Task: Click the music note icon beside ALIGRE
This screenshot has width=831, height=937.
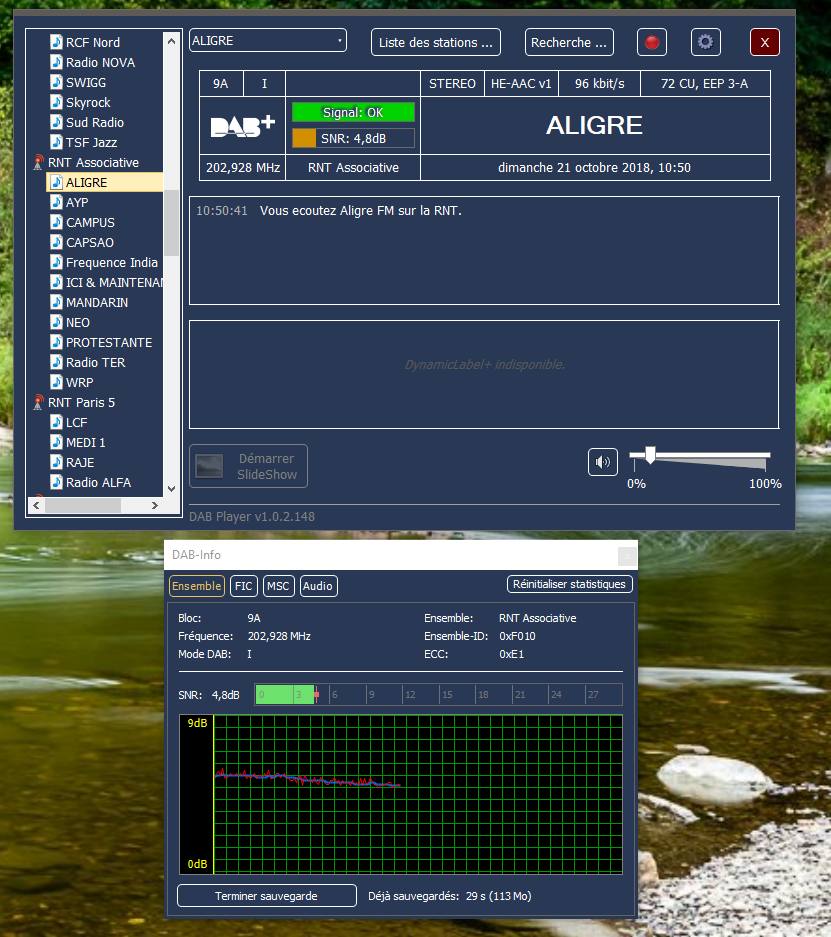Action: tap(56, 182)
